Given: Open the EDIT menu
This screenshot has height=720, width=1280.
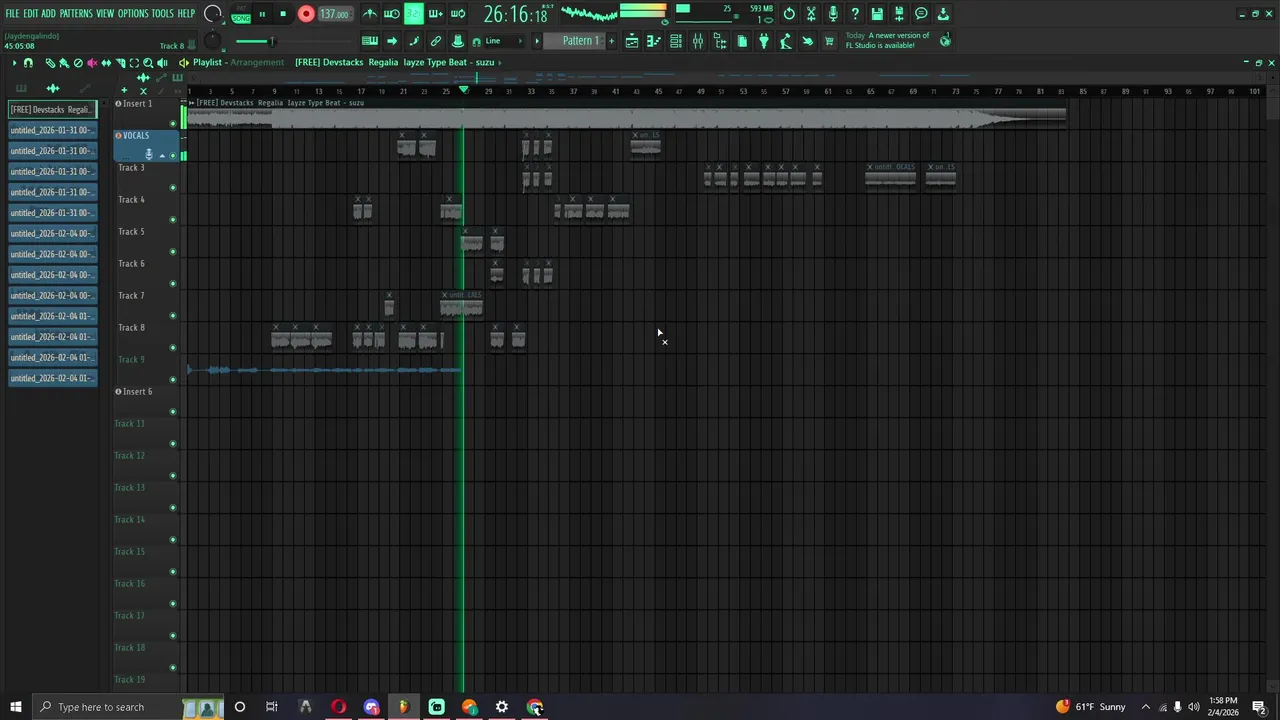Looking at the screenshot, I should pos(31,14).
